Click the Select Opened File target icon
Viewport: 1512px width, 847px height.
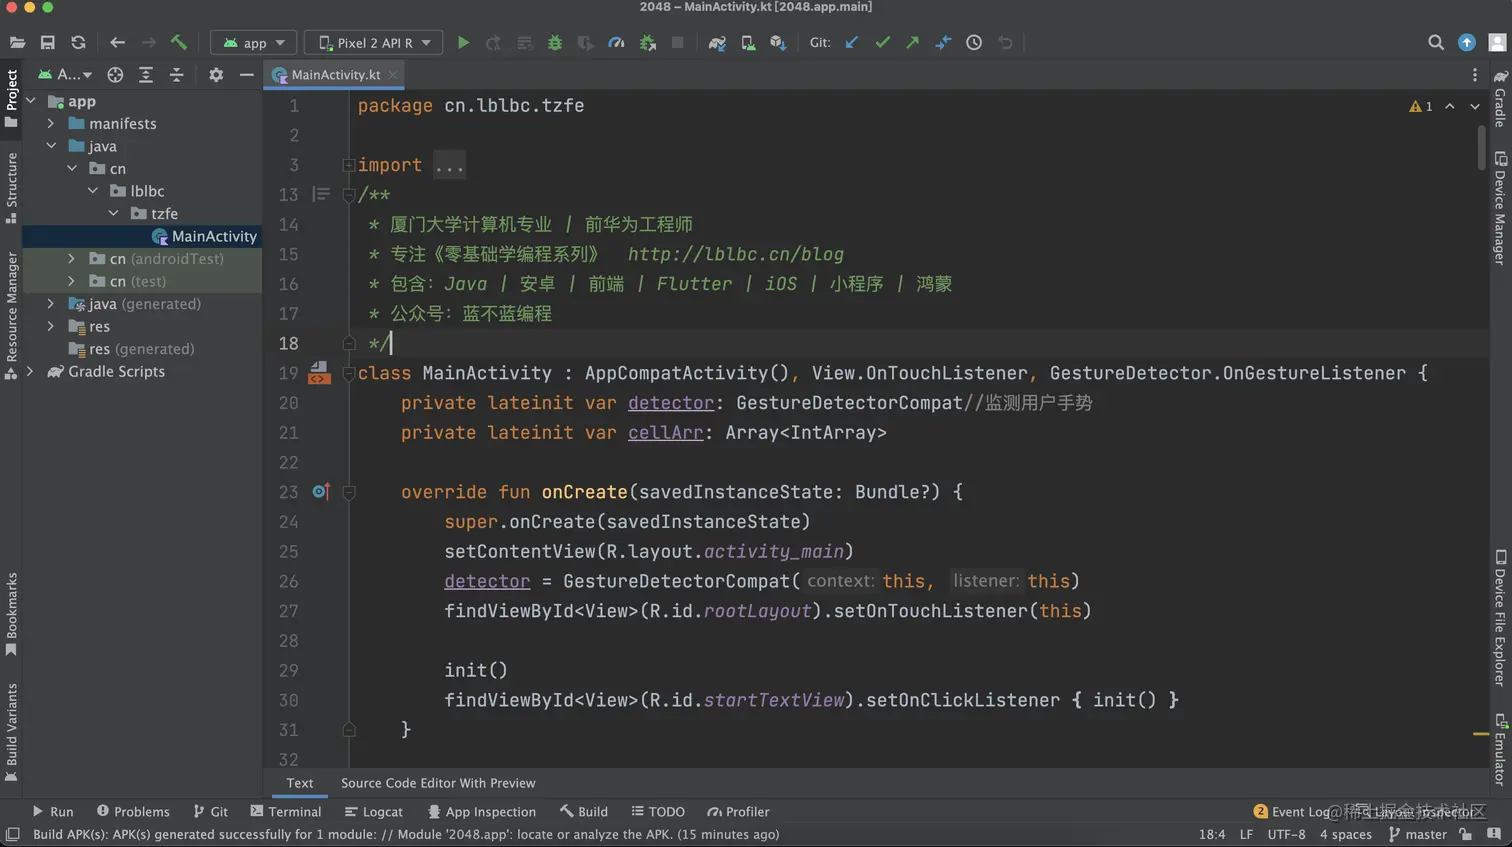[115, 75]
